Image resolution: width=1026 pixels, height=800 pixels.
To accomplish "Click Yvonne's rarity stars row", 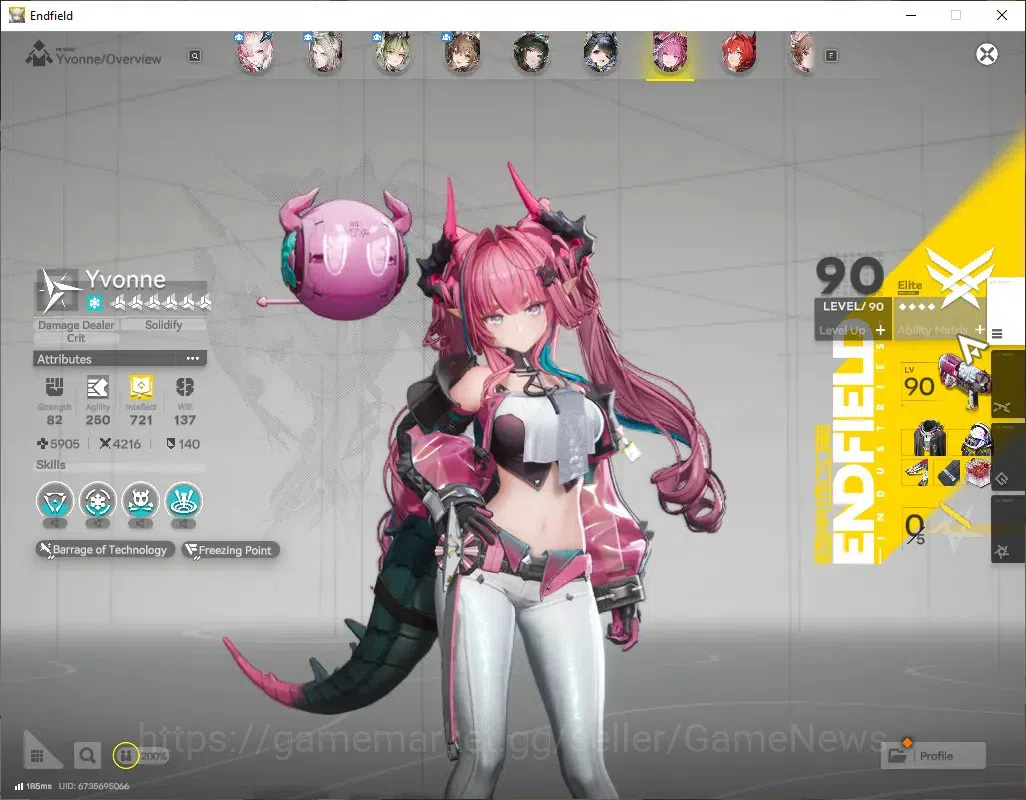I will tap(160, 302).
